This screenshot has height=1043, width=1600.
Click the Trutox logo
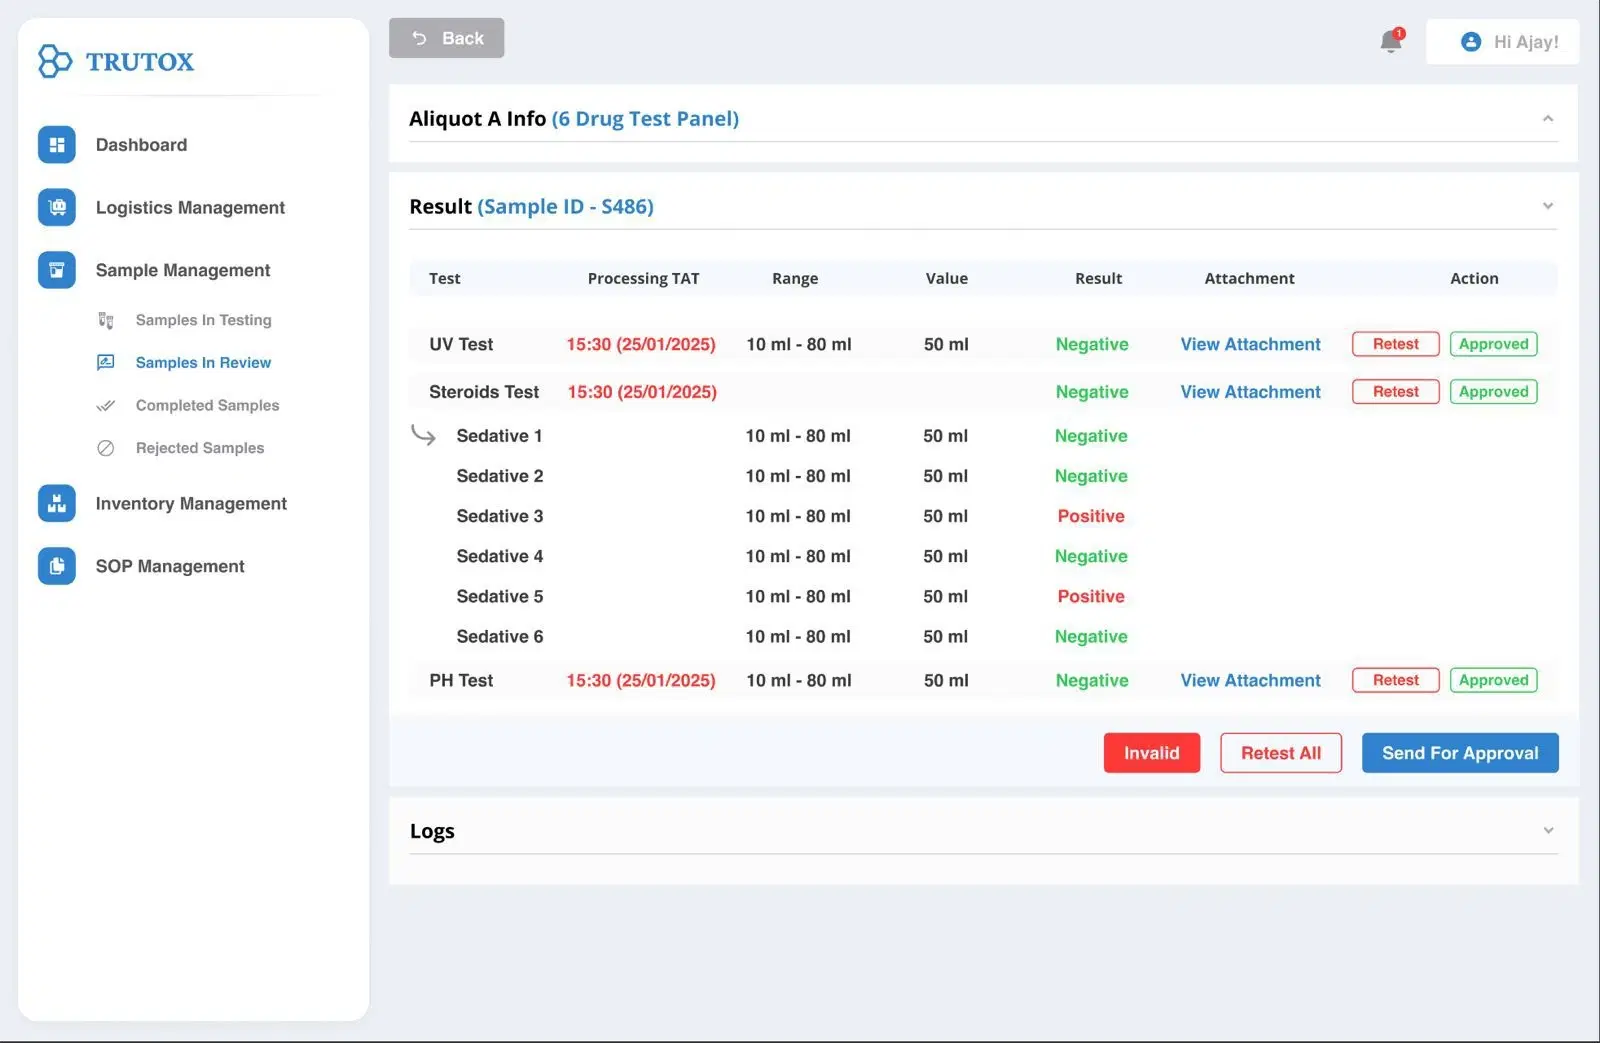pos(116,61)
